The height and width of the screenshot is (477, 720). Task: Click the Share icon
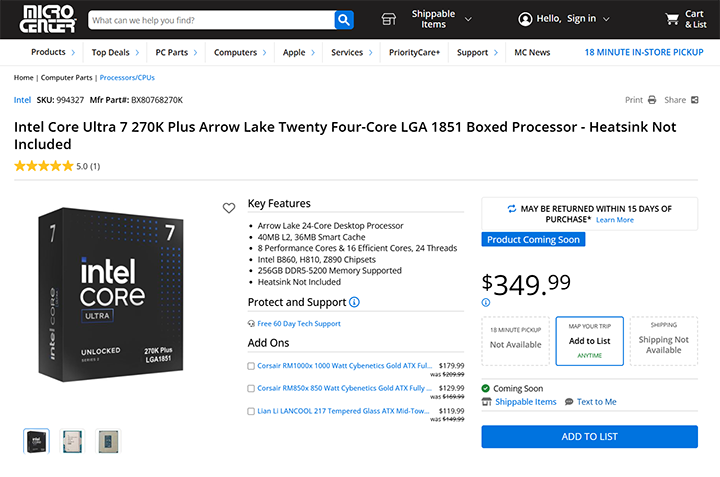point(695,100)
